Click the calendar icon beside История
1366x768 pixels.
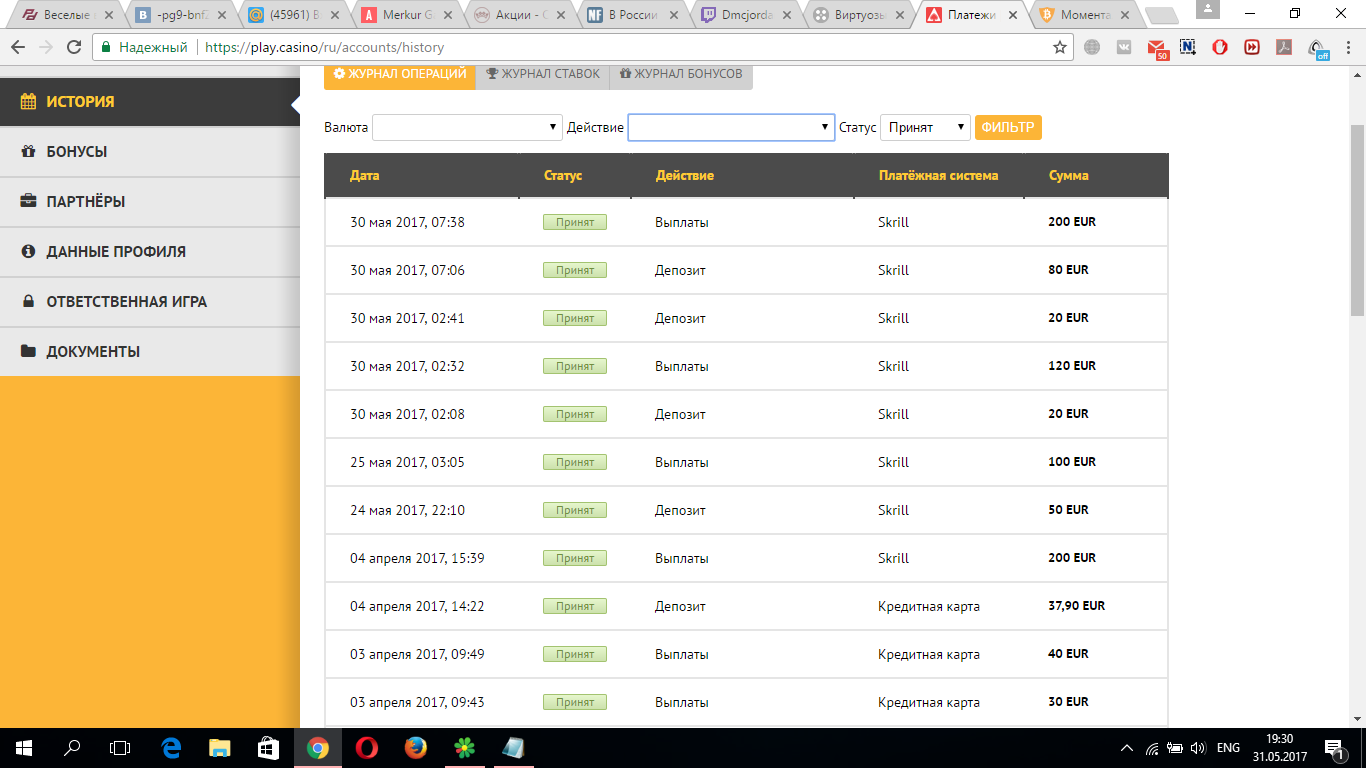click(28, 101)
